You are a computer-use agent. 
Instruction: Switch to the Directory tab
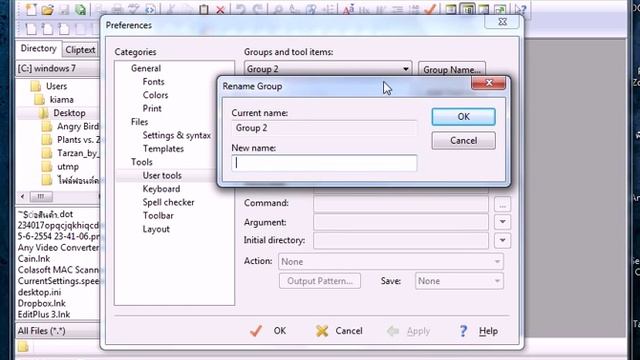click(x=38, y=48)
